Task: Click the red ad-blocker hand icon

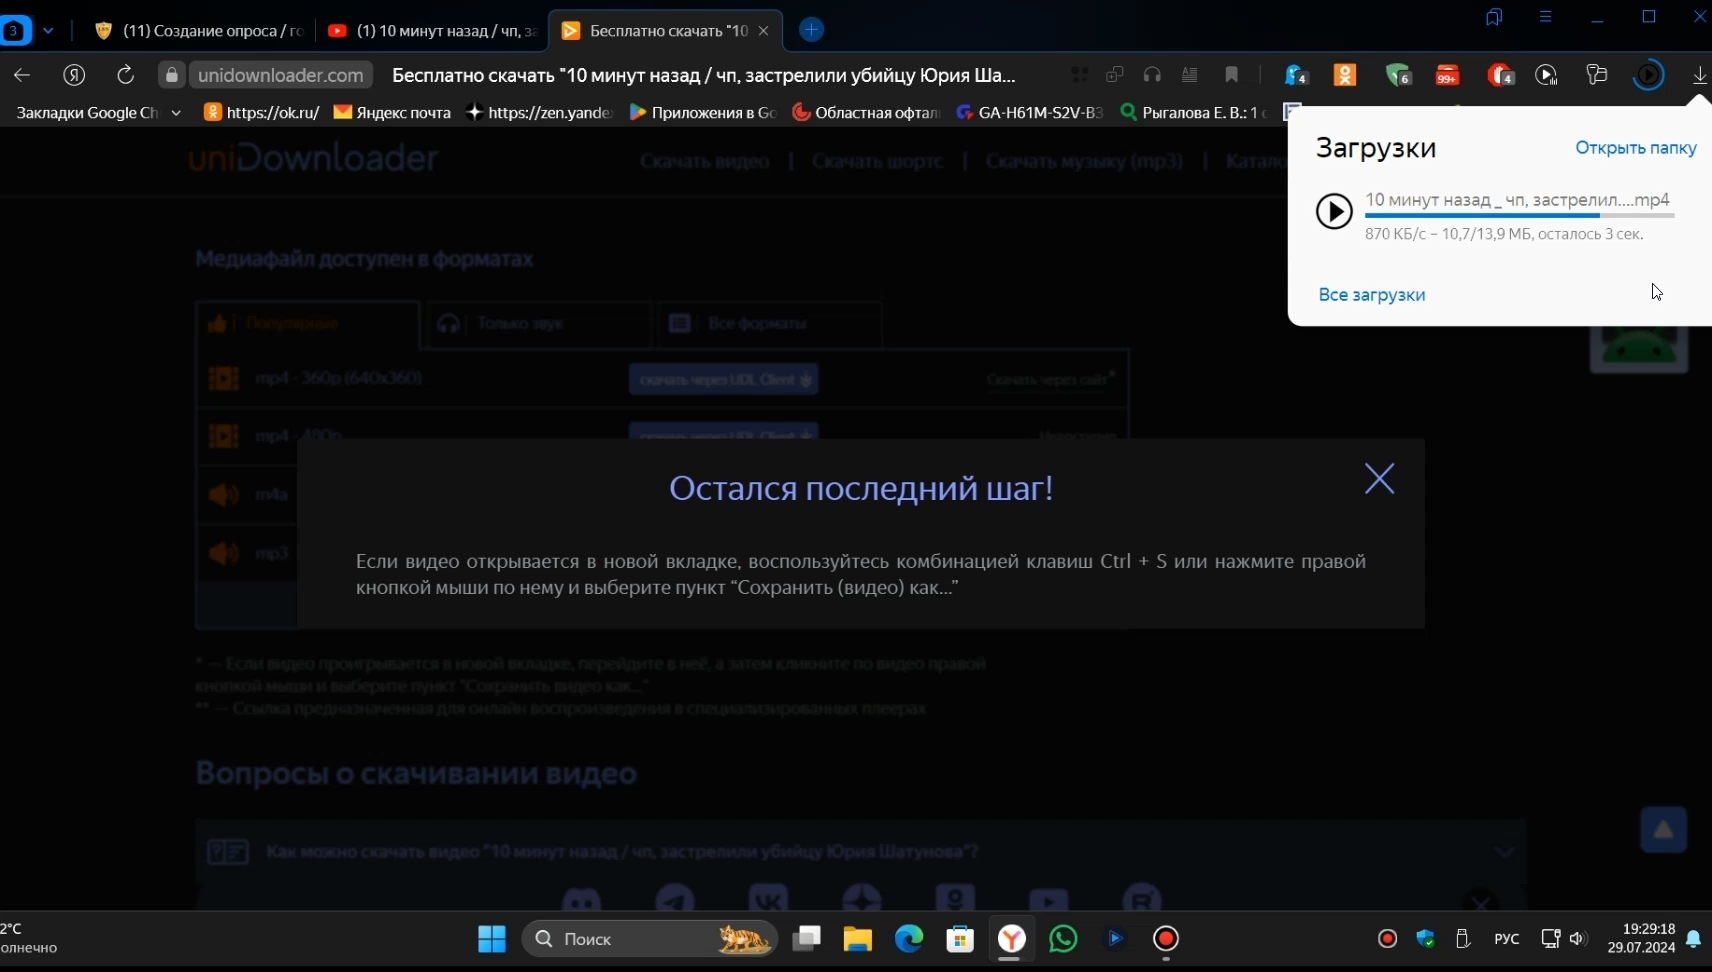Action: [x=1497, y=75]
